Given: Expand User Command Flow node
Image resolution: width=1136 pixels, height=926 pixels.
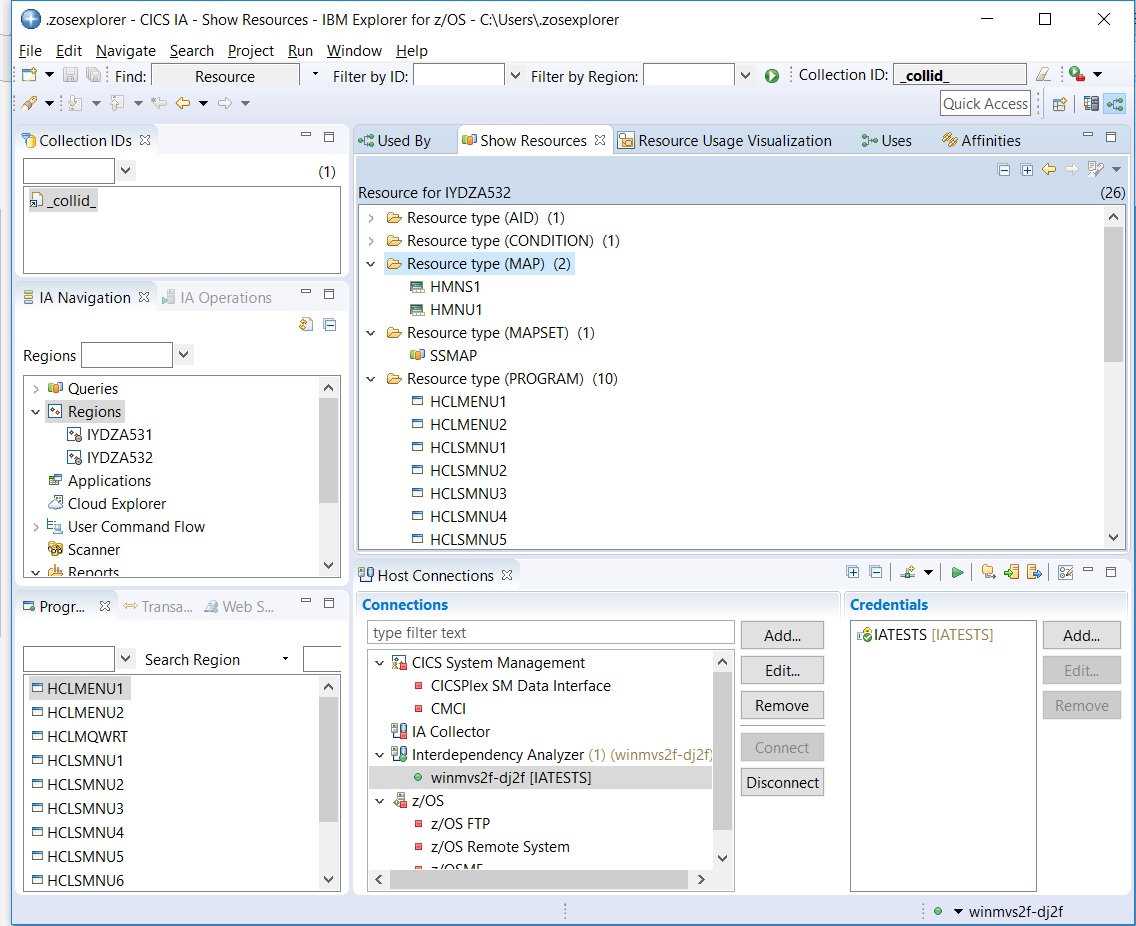Looking at the screenshot, I should (36, 527).
